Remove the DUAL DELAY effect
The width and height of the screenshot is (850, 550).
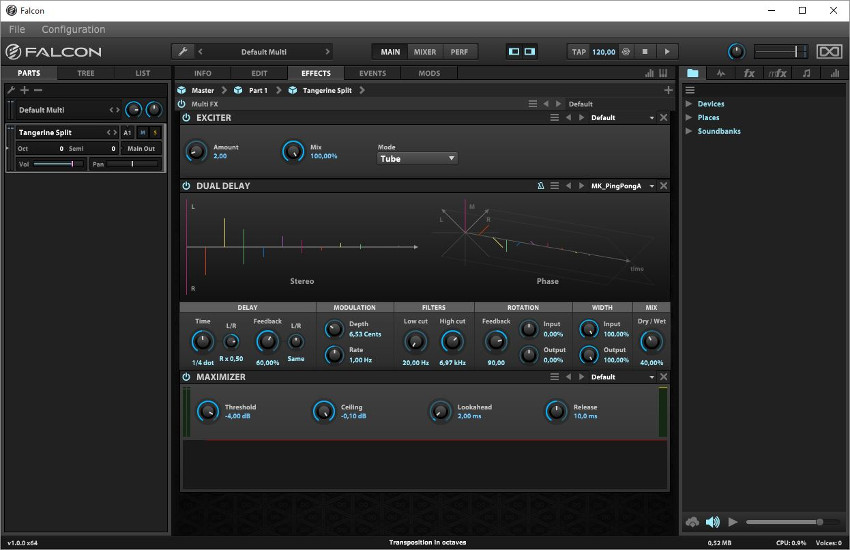(x=664, y=186)
